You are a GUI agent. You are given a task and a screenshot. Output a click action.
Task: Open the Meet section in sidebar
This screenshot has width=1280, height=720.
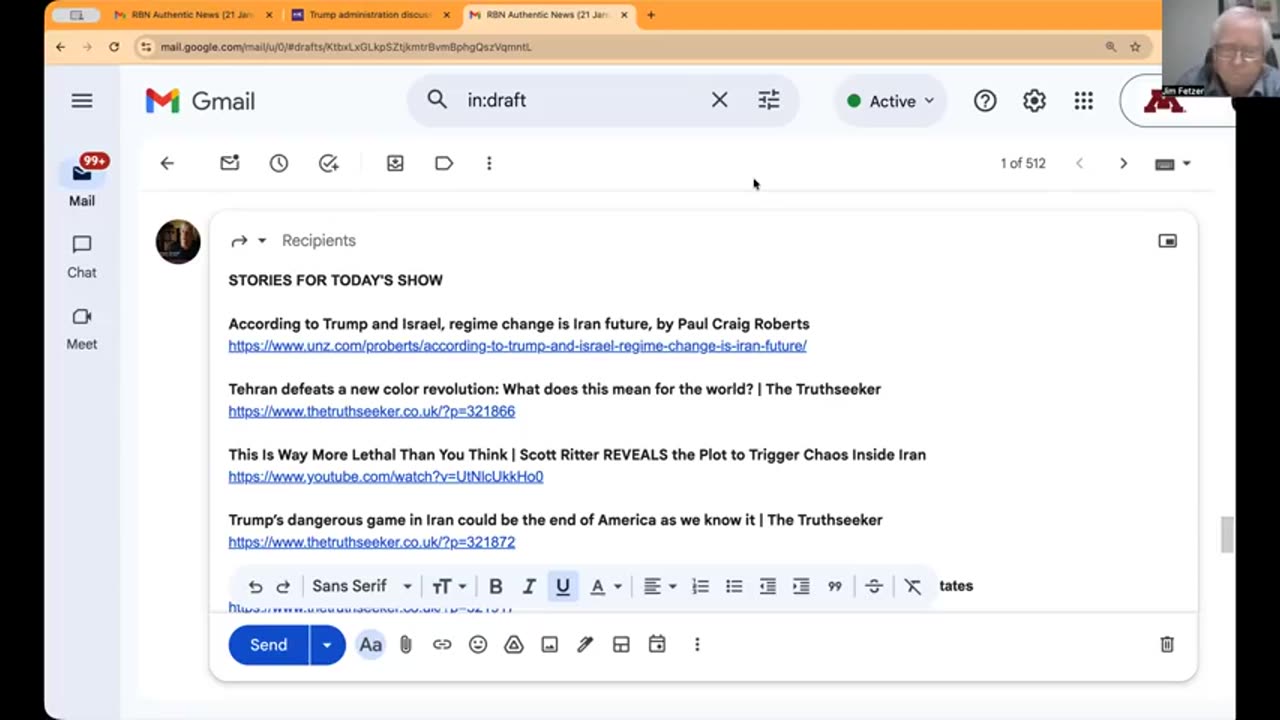(x=82, y=329)
